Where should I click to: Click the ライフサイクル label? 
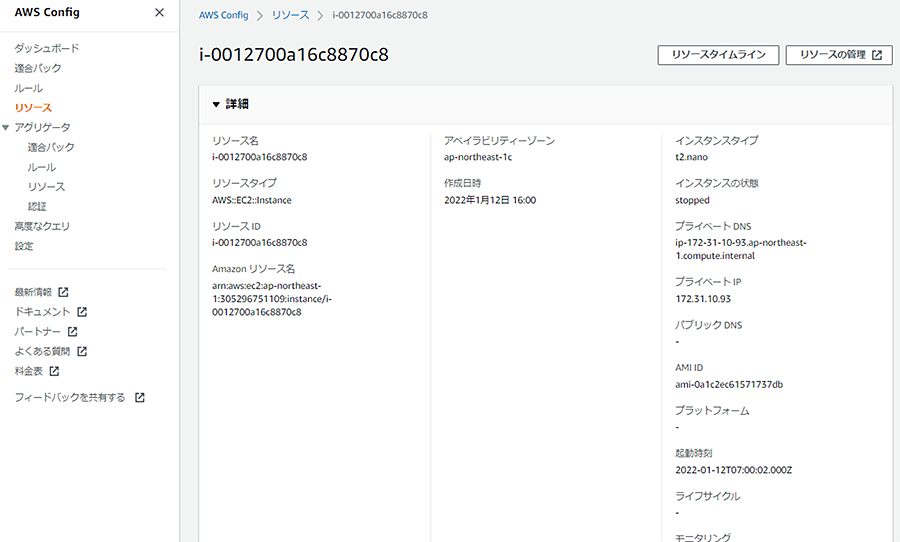[708, 496]
